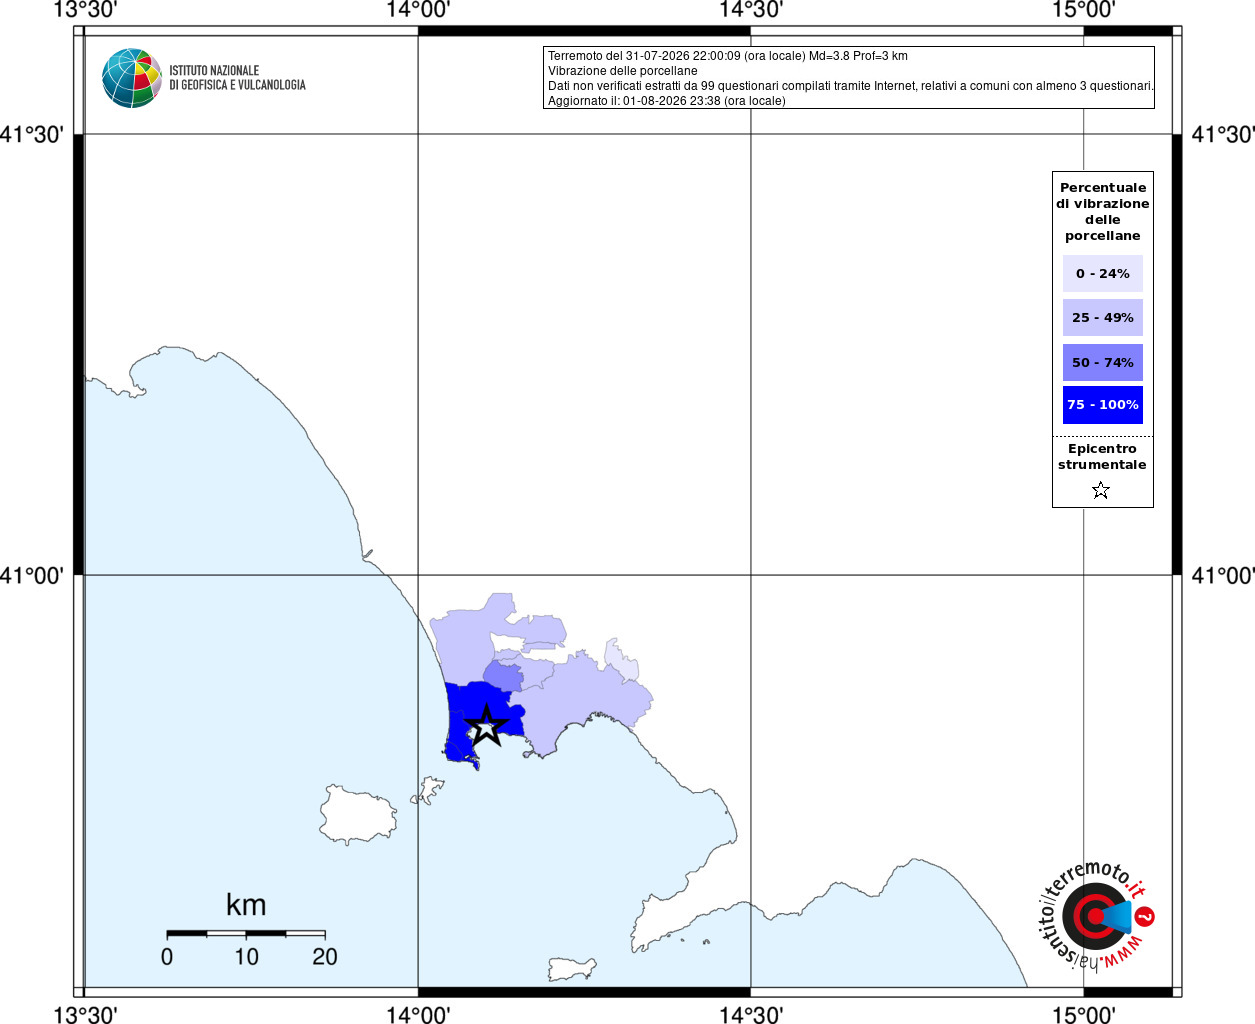
Task: Click the 'Dati non verificati' info line
Action: pos(850,86)
